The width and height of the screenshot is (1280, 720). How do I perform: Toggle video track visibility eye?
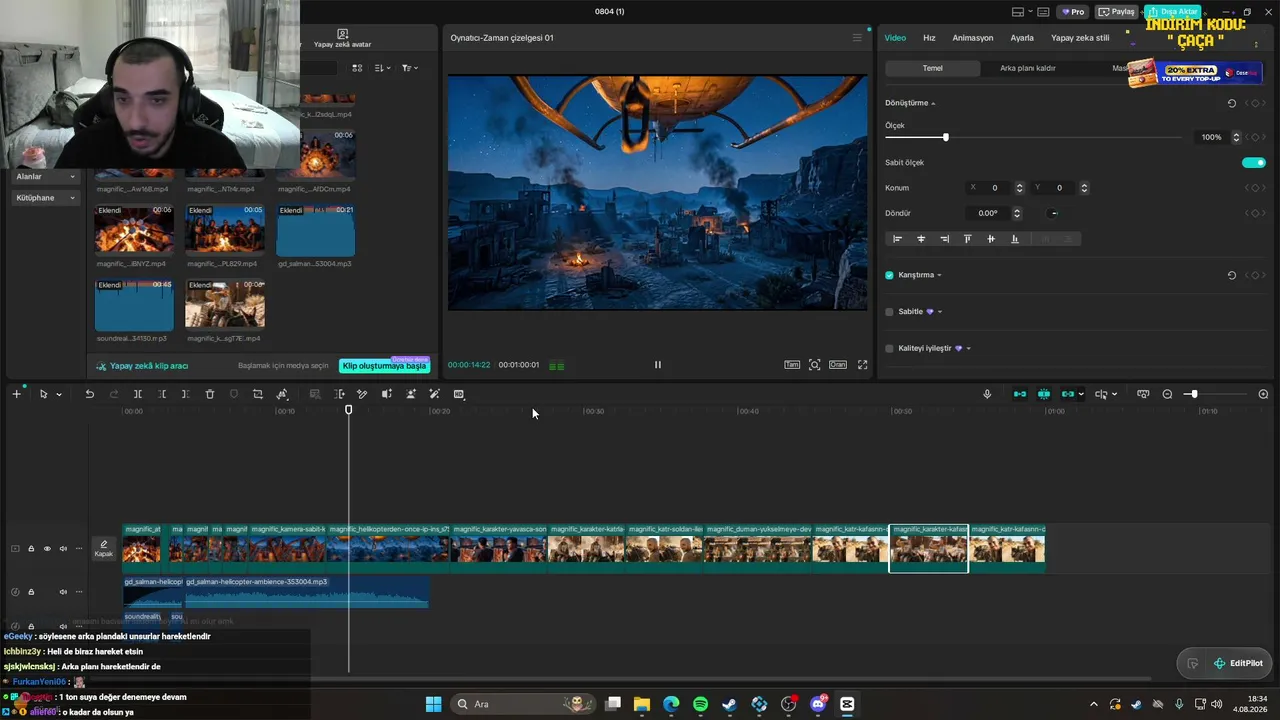click(46, 548)
